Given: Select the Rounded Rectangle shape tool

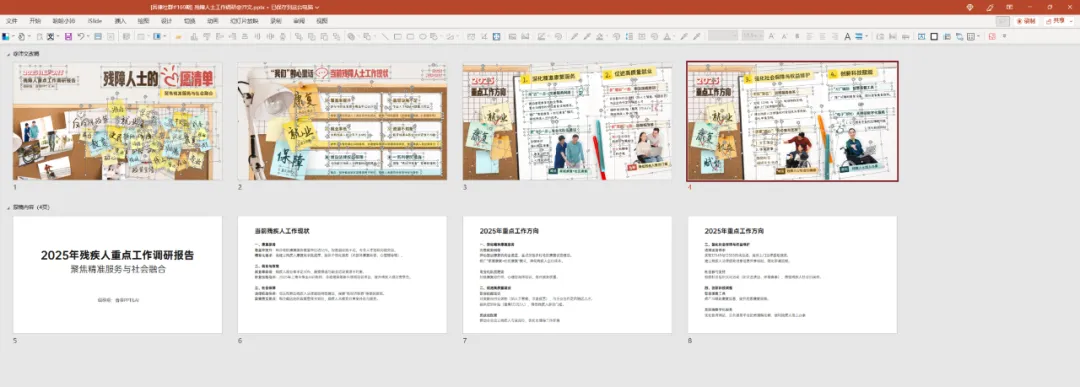Looking at the screenshot, I should (x=410, y=36).
